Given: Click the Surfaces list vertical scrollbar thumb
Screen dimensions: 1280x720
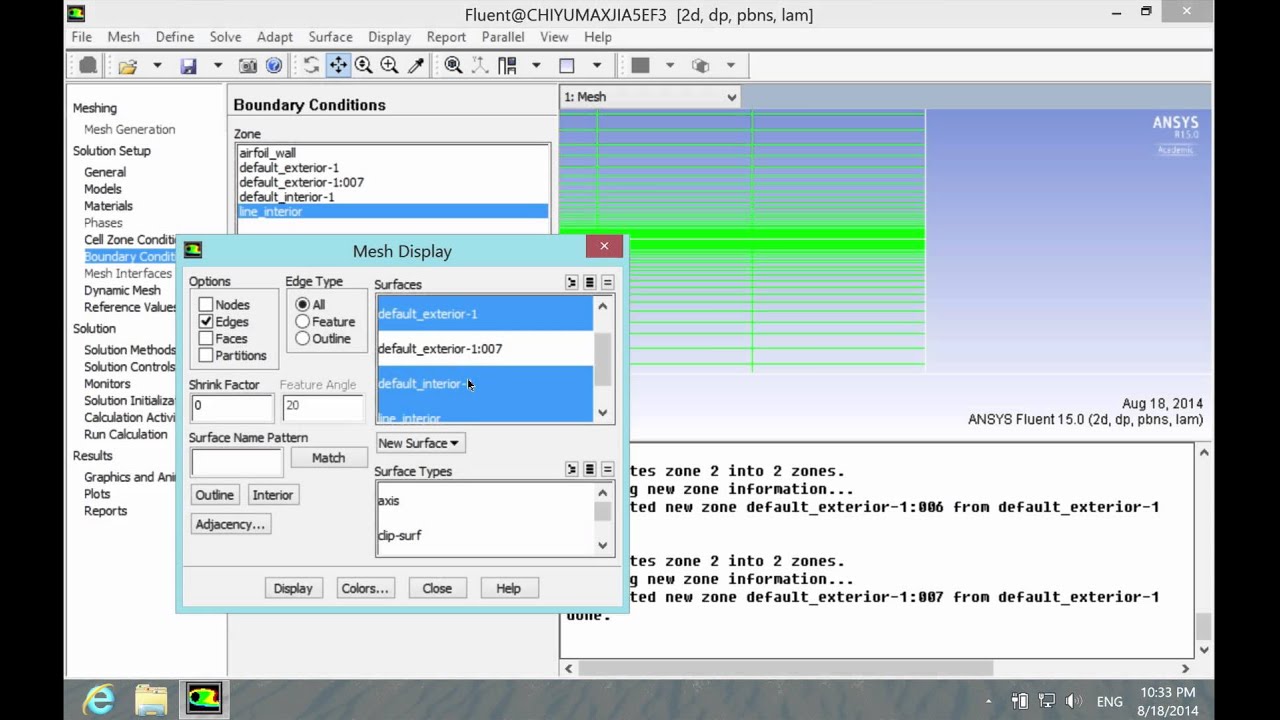Looking at the screenshot, I should [x=602, y=360].
